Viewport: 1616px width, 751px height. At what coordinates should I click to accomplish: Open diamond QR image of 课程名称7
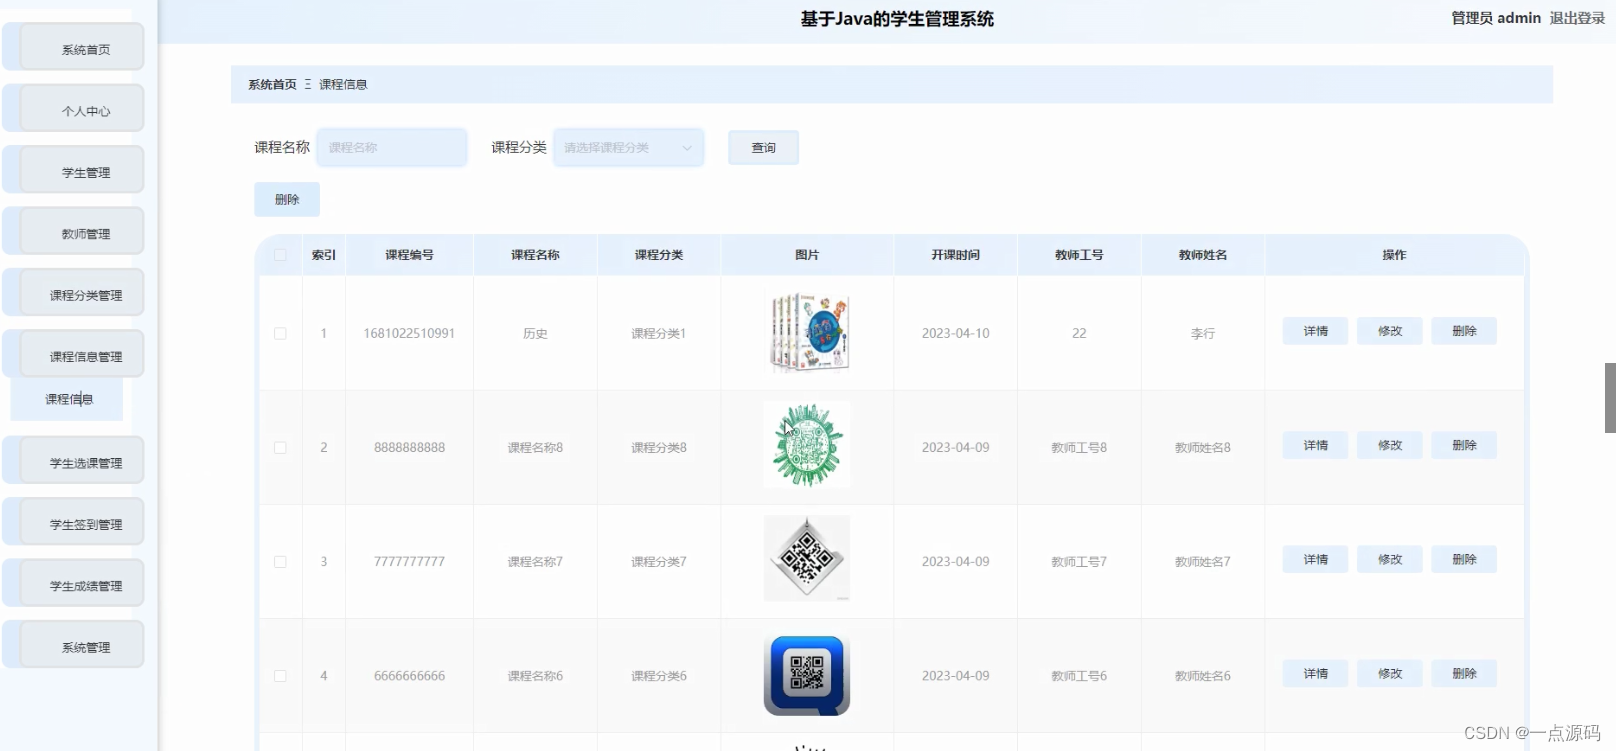(x=807, y=559)
